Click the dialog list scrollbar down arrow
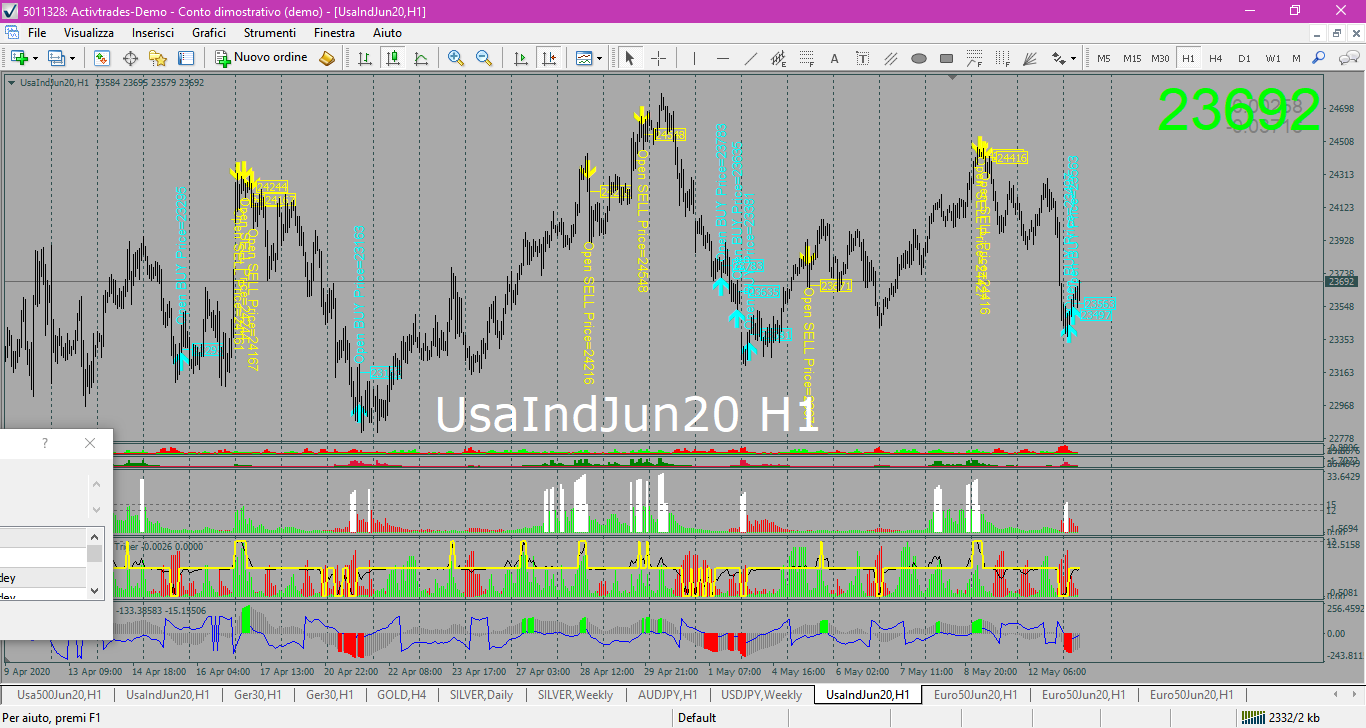 95,590
